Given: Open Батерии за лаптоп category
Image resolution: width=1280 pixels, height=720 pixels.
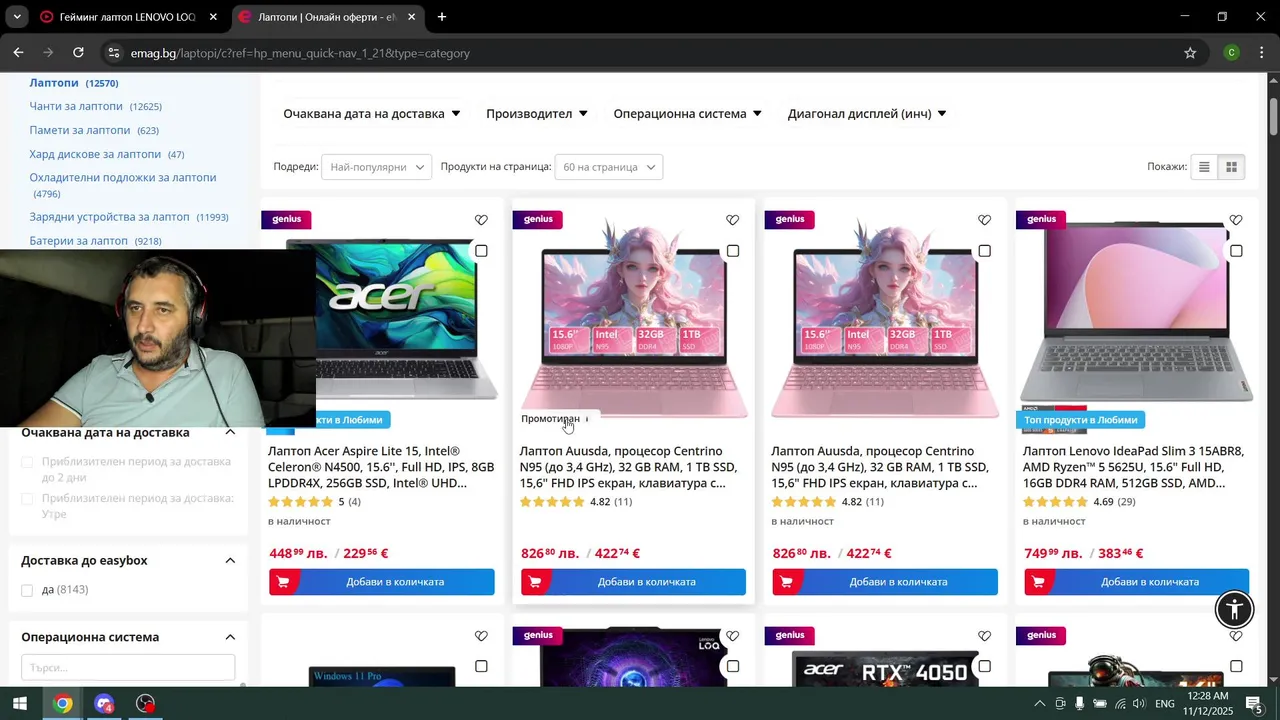Looking at the screenshot, I should 79,241.
